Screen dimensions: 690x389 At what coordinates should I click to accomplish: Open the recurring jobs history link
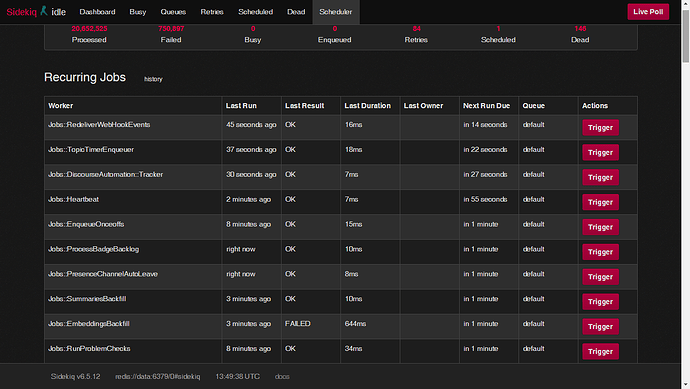(153, 79)
